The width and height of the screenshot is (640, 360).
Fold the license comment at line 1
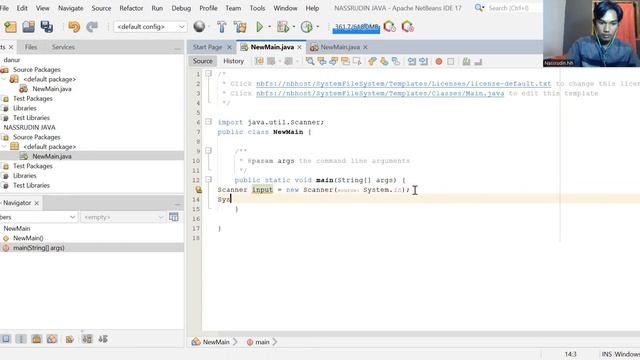pyautogui.click(x=208, y=73)
